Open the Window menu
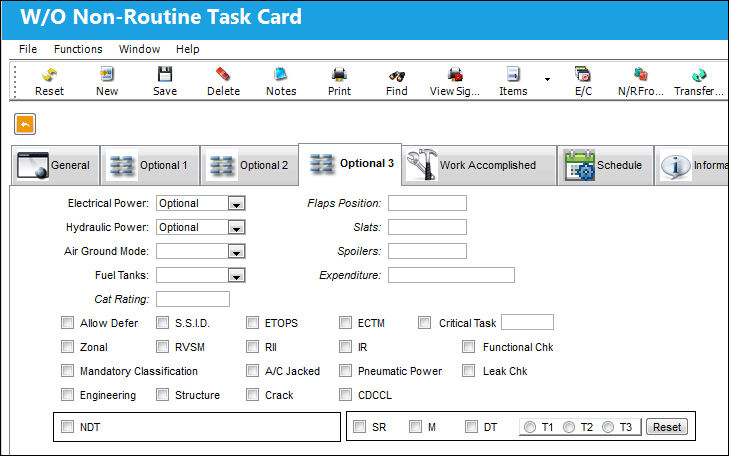 (139, 49)
